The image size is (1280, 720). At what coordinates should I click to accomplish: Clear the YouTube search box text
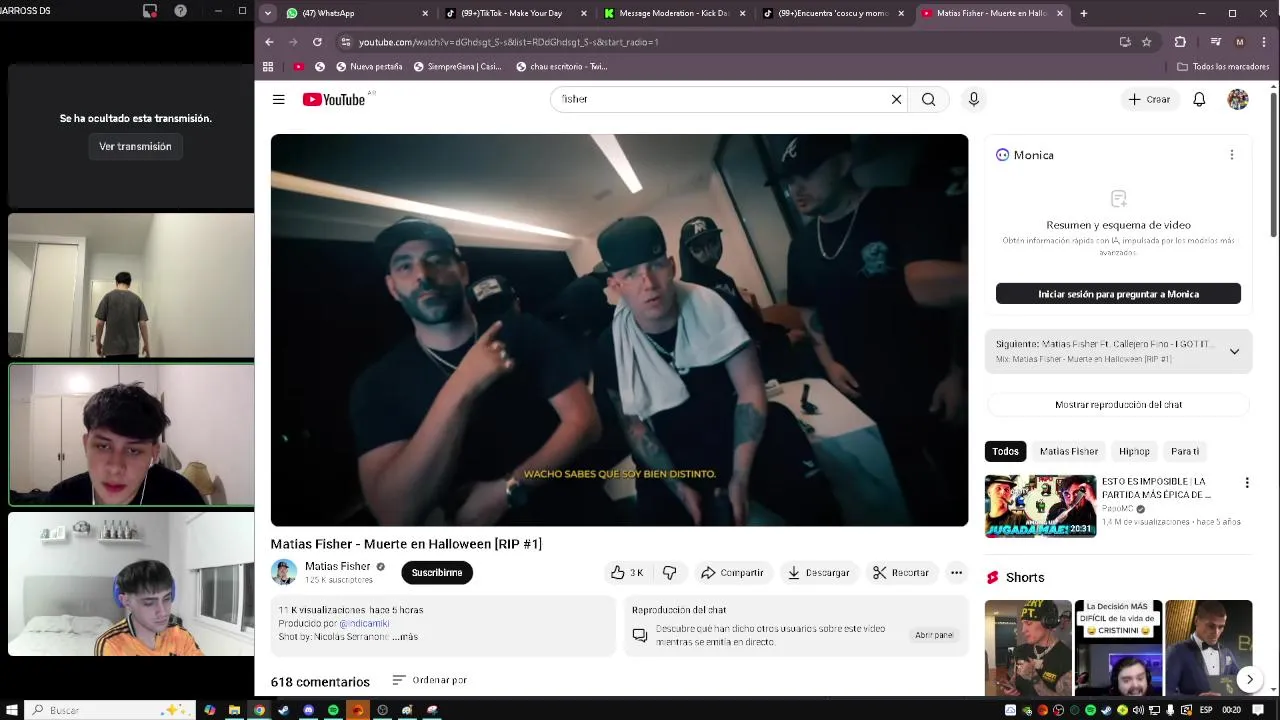[x=896, y=99]
